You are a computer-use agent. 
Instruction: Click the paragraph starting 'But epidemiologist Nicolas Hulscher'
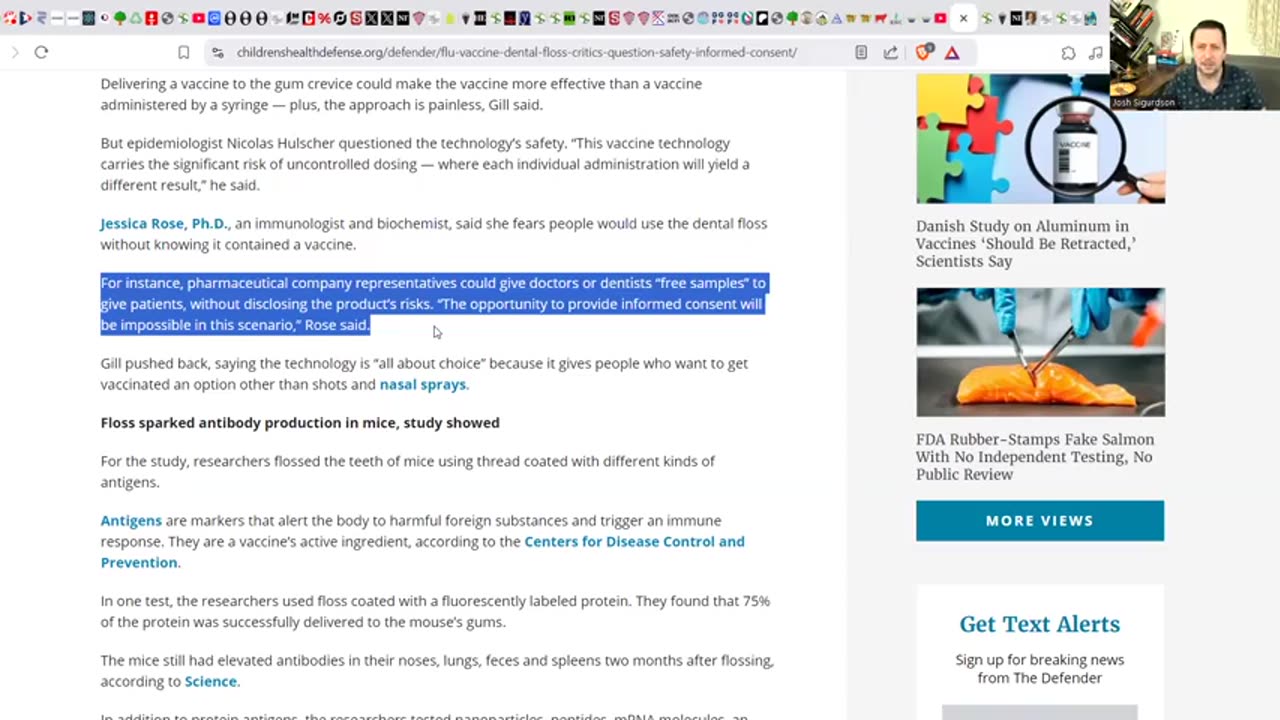[x=425, y=164]
